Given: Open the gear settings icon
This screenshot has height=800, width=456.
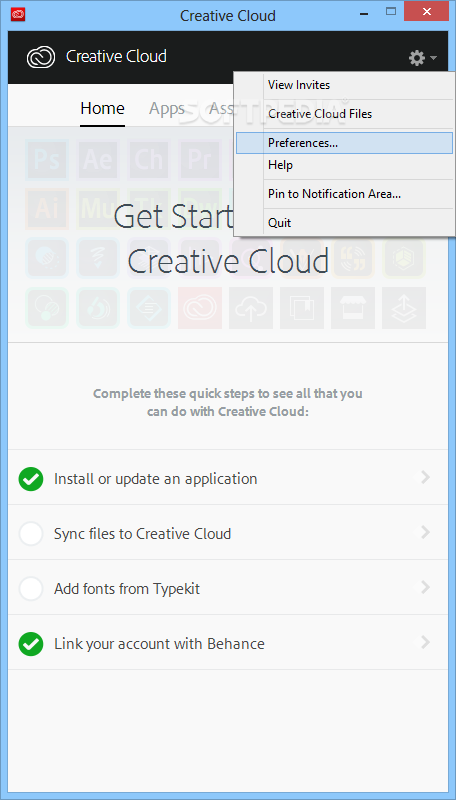Looking at the screenshot, I should (417, 58).
